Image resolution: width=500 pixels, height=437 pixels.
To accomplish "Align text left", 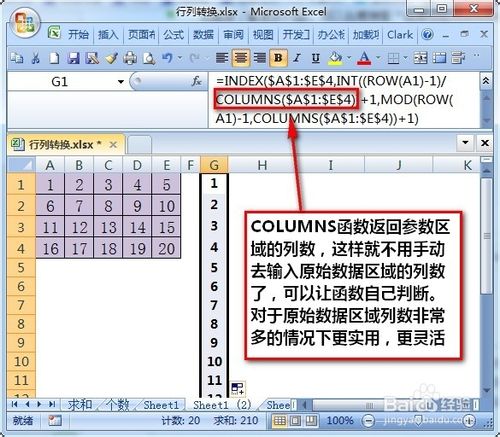I will (x=222, y=58).
